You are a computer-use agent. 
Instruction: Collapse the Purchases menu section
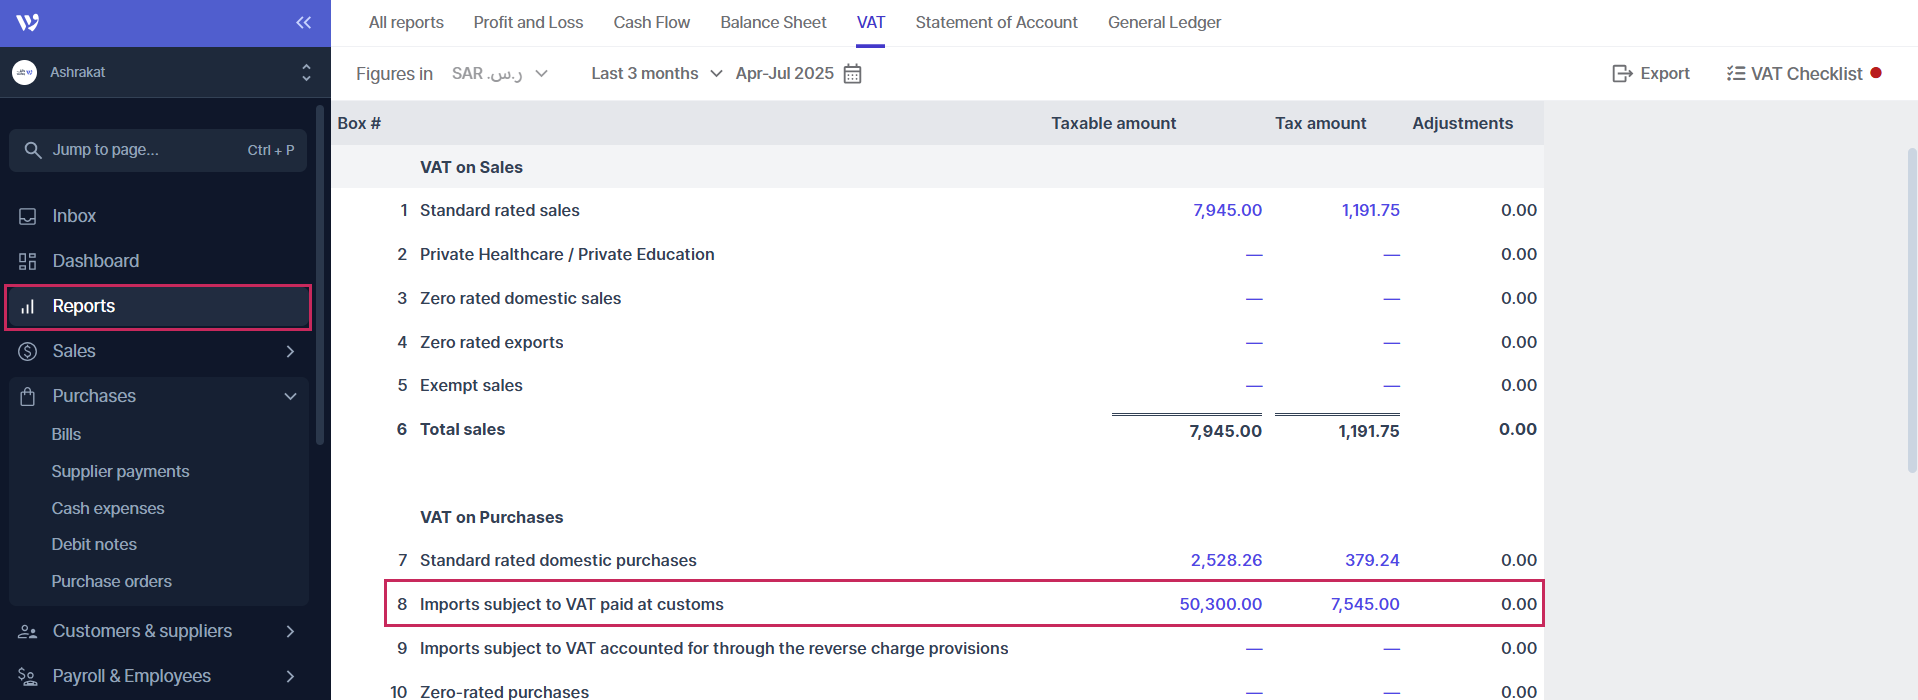coord(290,396)
